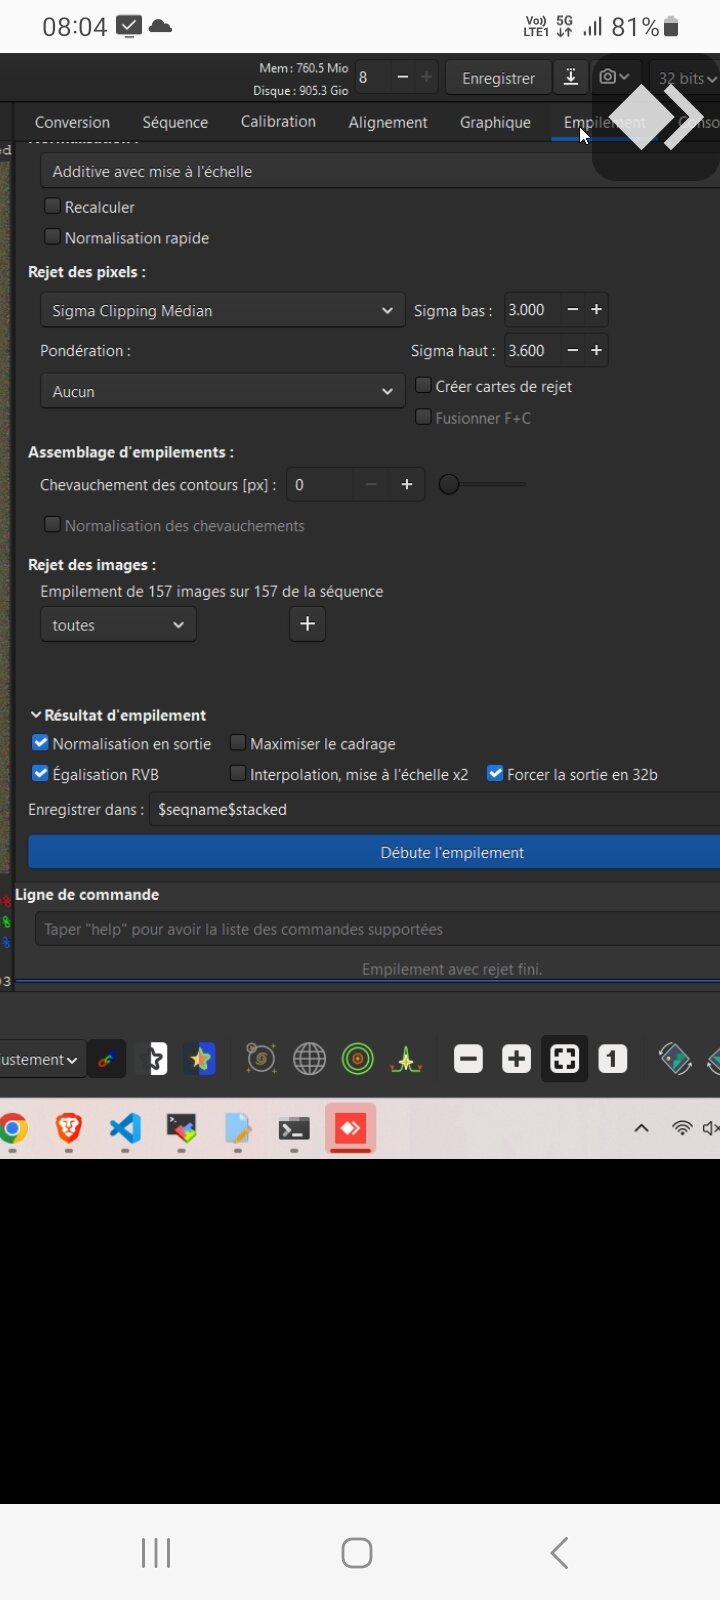The width and height of the screenshot is (720, 1600).
Task: Uncheck Forcer la sortie en 32b
Action: (x=495, y=774)
